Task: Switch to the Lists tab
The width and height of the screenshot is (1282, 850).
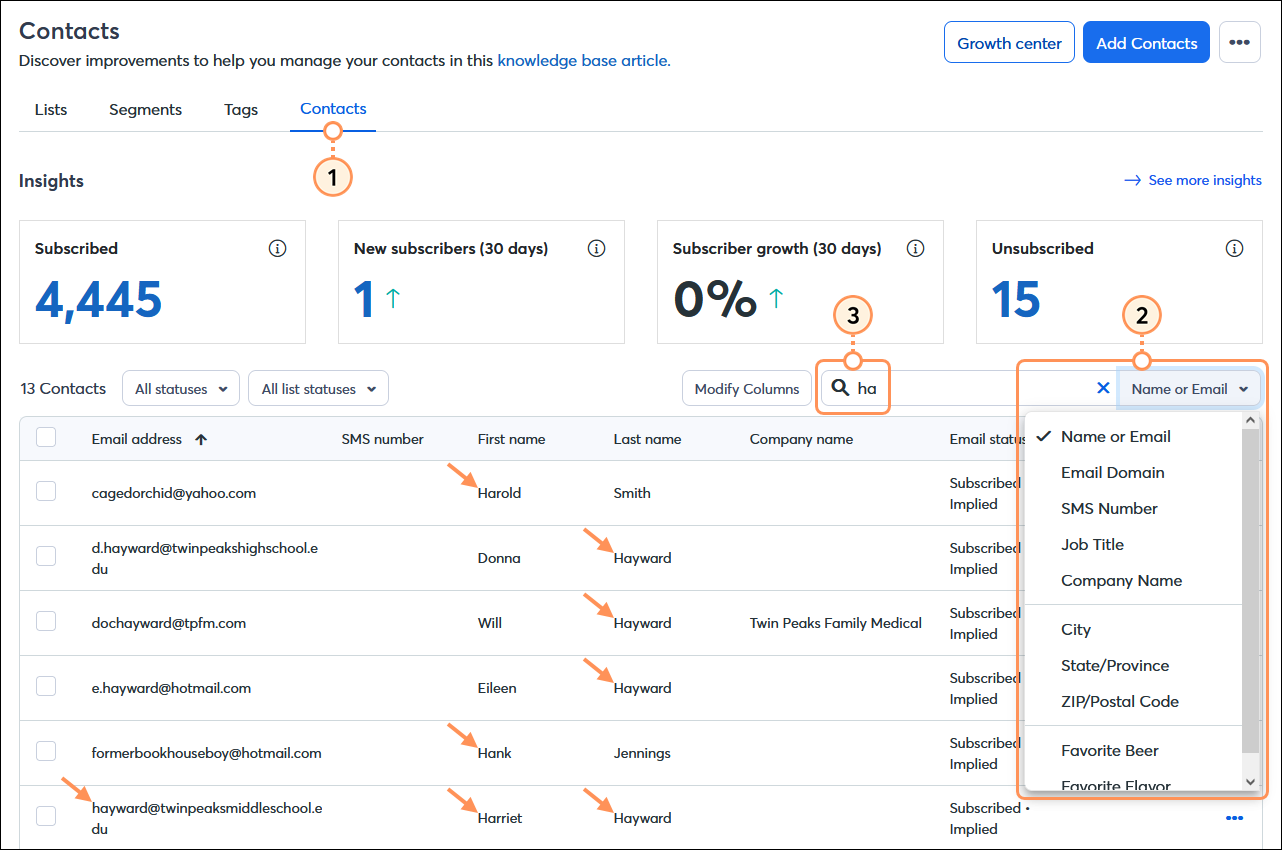Action: coord(51,109)
